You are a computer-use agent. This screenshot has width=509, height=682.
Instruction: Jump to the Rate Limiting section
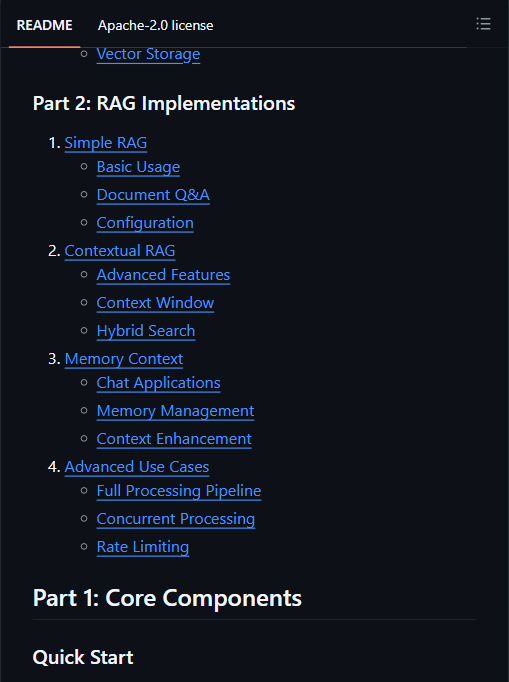coord(143,547)
